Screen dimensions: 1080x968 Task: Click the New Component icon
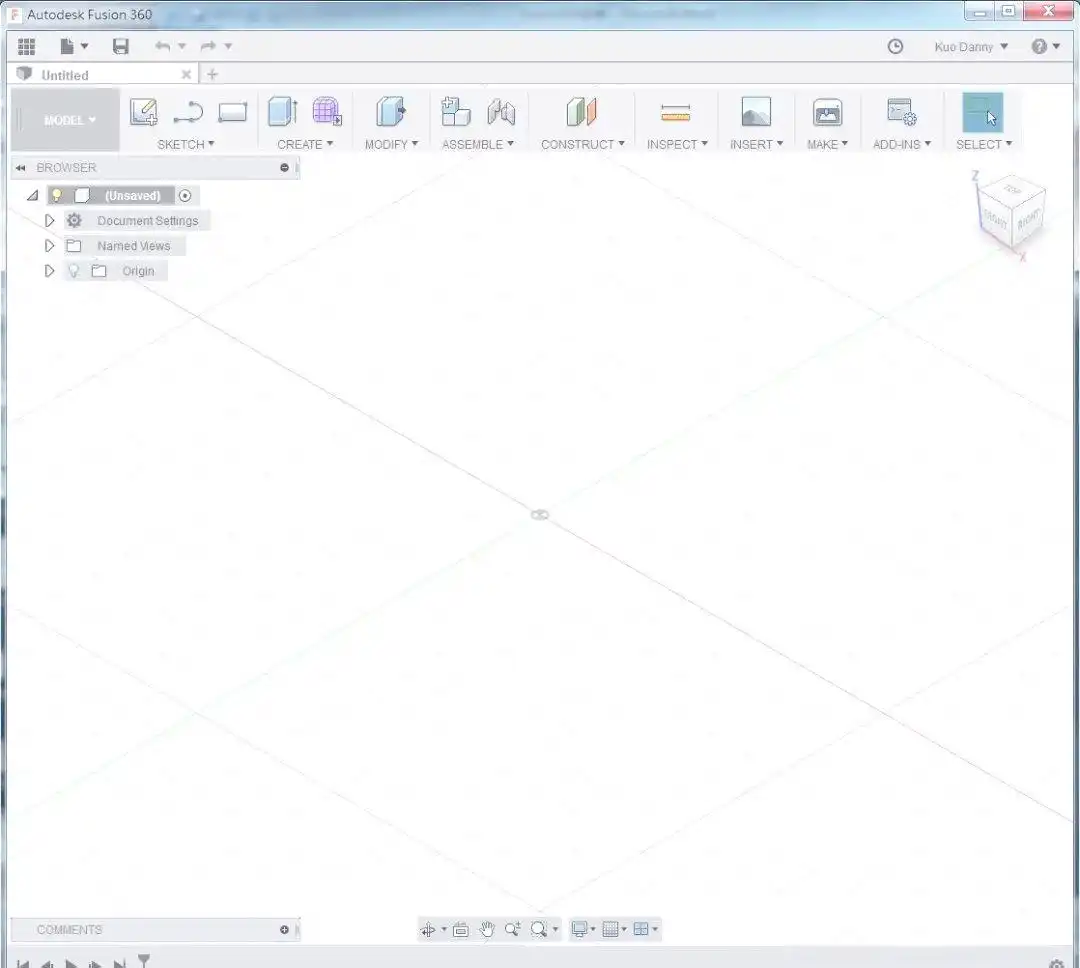coord(455,112)
